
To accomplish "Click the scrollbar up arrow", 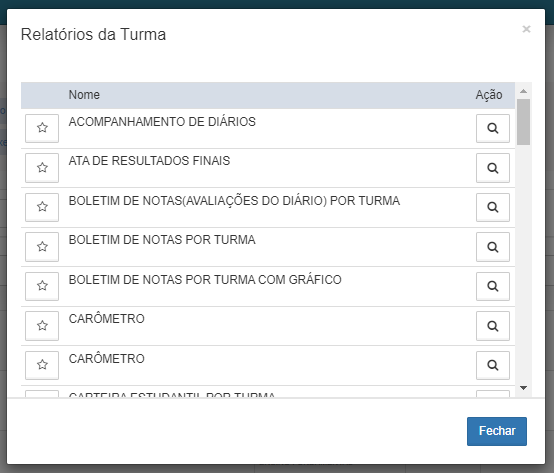I will click(523, 91).
